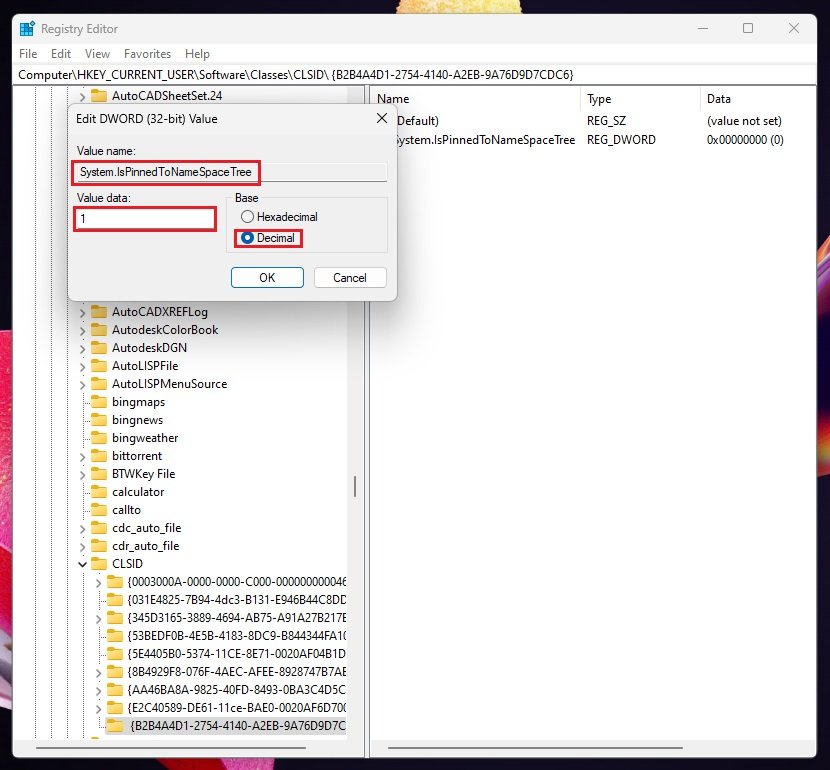Expand the AutoLISPMenuSource key
Image resolution: width=830 pixels, height=770 pixels.
(x=82, y=384)
